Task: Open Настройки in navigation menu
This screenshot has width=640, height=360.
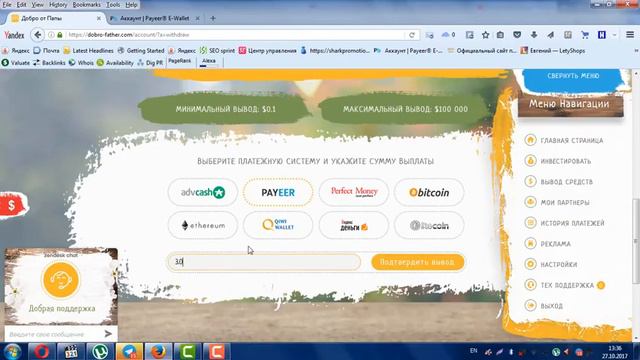Action: (x=559, y=264)
